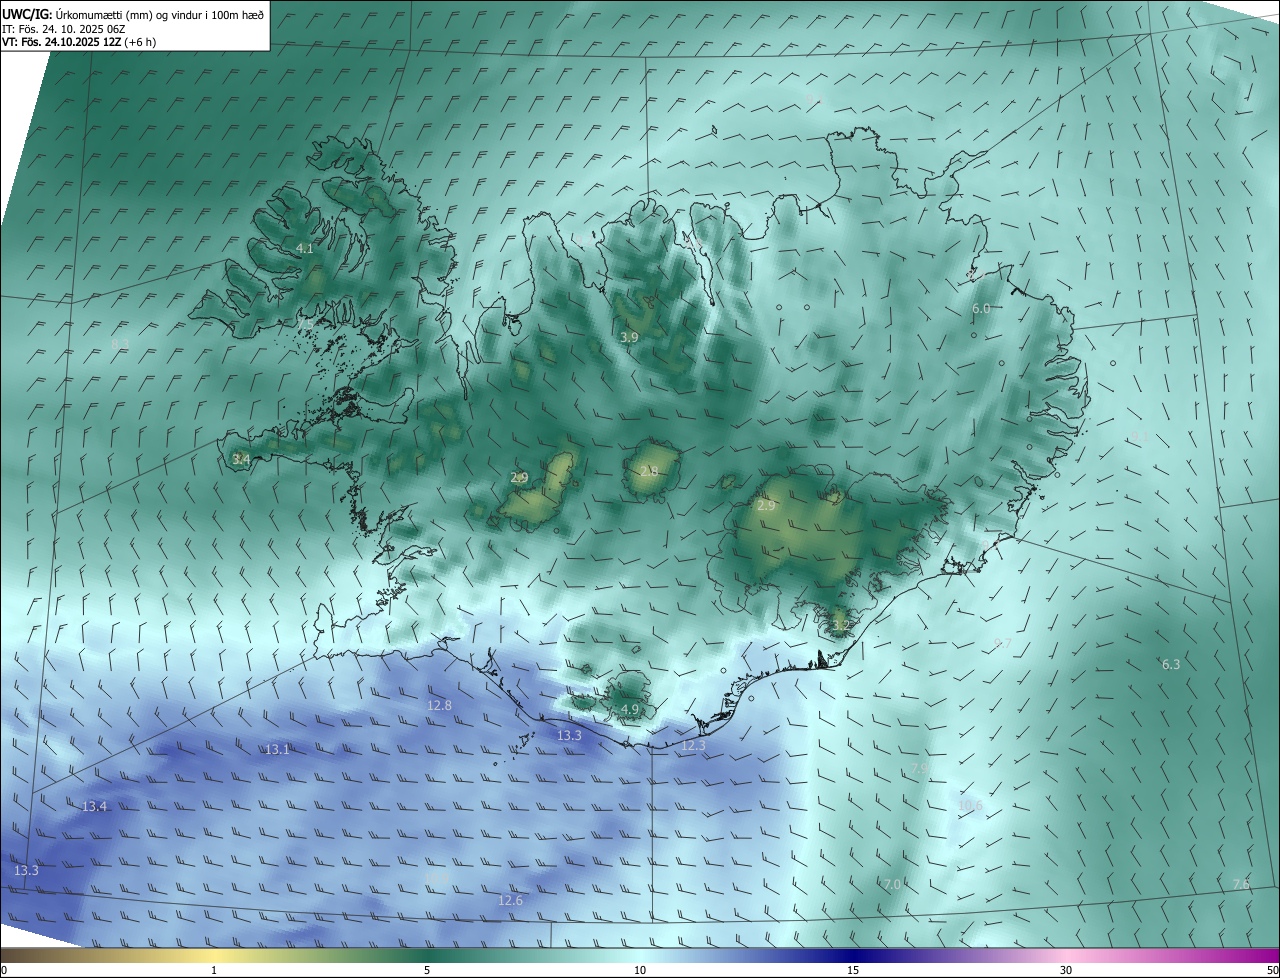Click the 10.6 value south of Iceland
1280x978 pixels.
click(970, 805)
